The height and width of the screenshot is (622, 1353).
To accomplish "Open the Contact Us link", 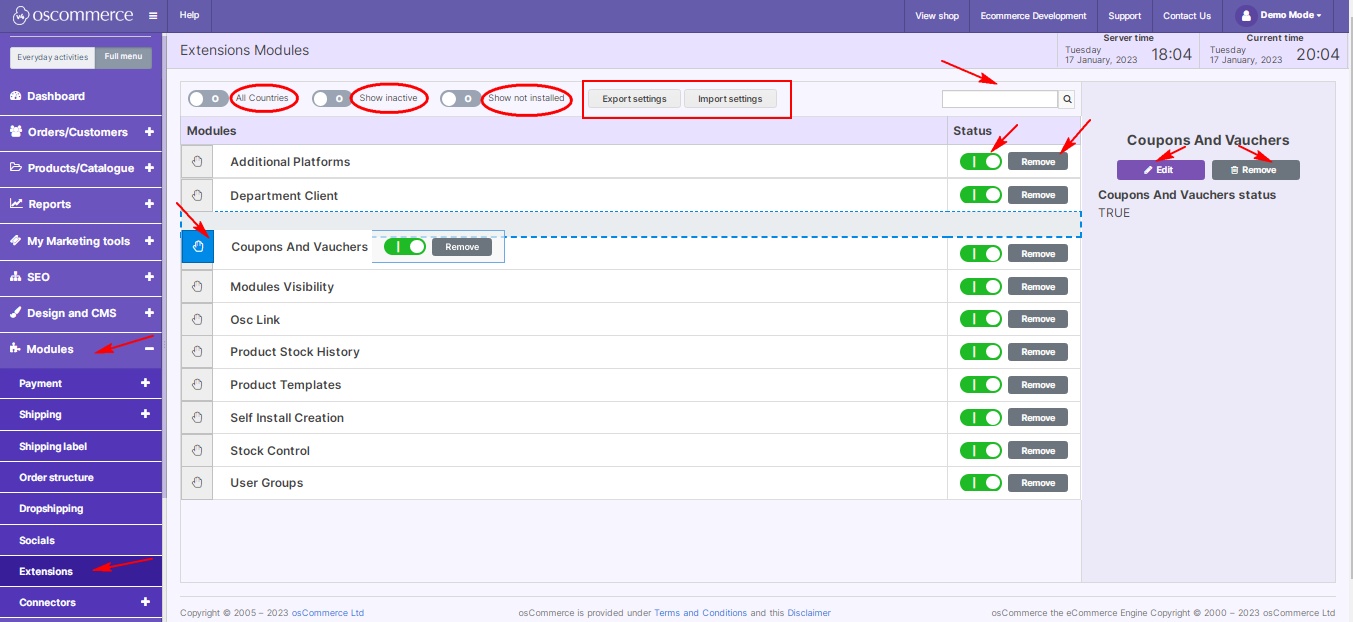I will (x=1187, y=16).
